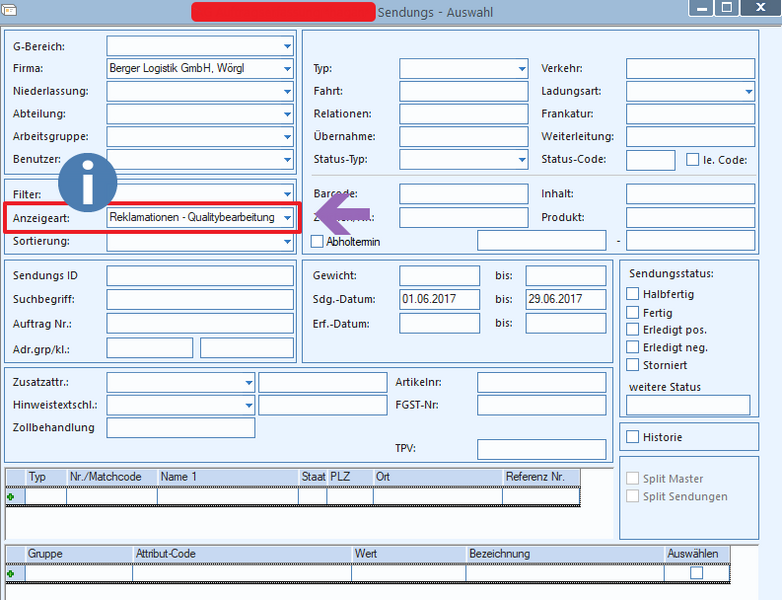
Task: Click the Relationen input field
Action: point(464,114)
